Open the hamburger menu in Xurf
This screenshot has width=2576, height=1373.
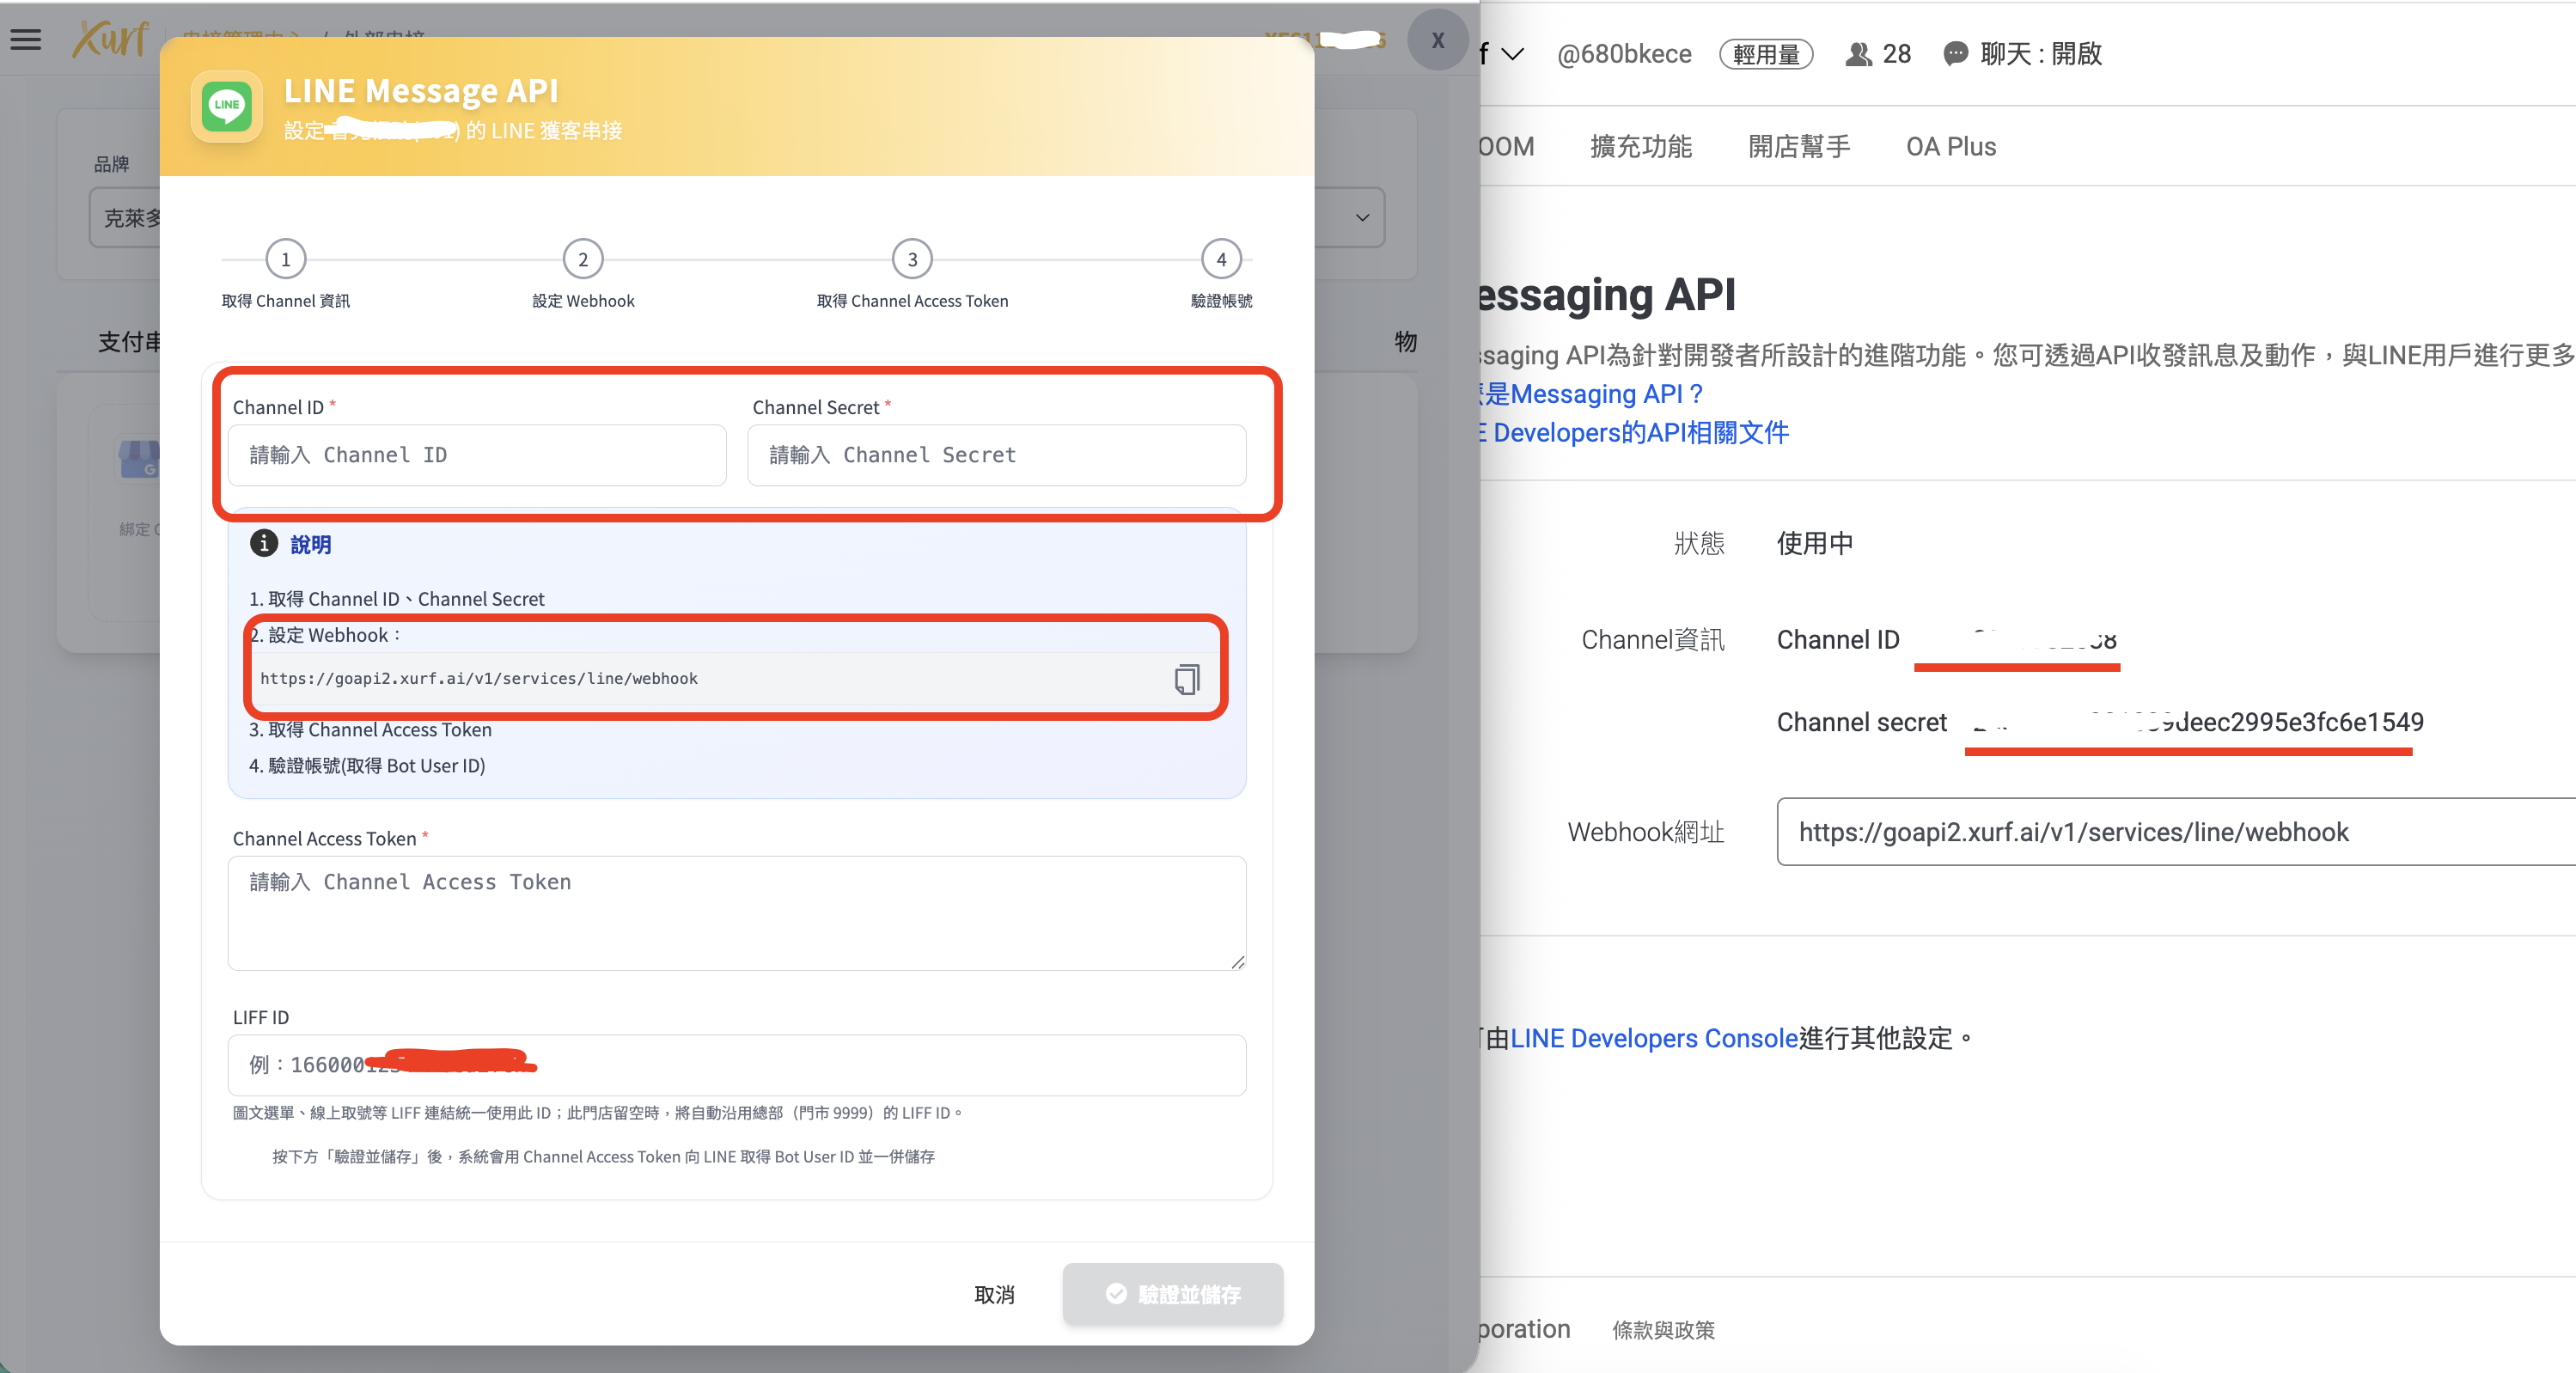(x=26, y=40)
